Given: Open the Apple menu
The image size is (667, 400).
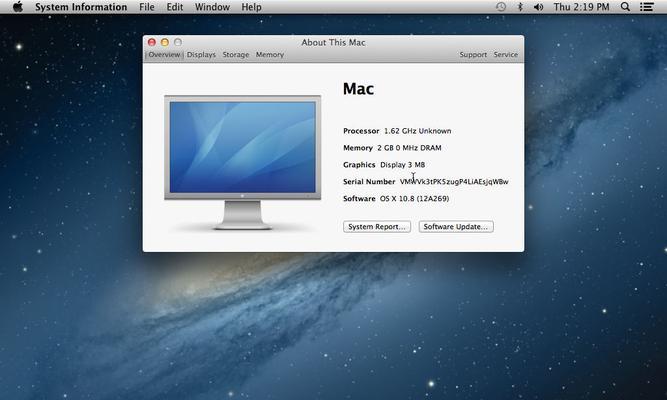Looking at the screenshot, I should (18, 7).
